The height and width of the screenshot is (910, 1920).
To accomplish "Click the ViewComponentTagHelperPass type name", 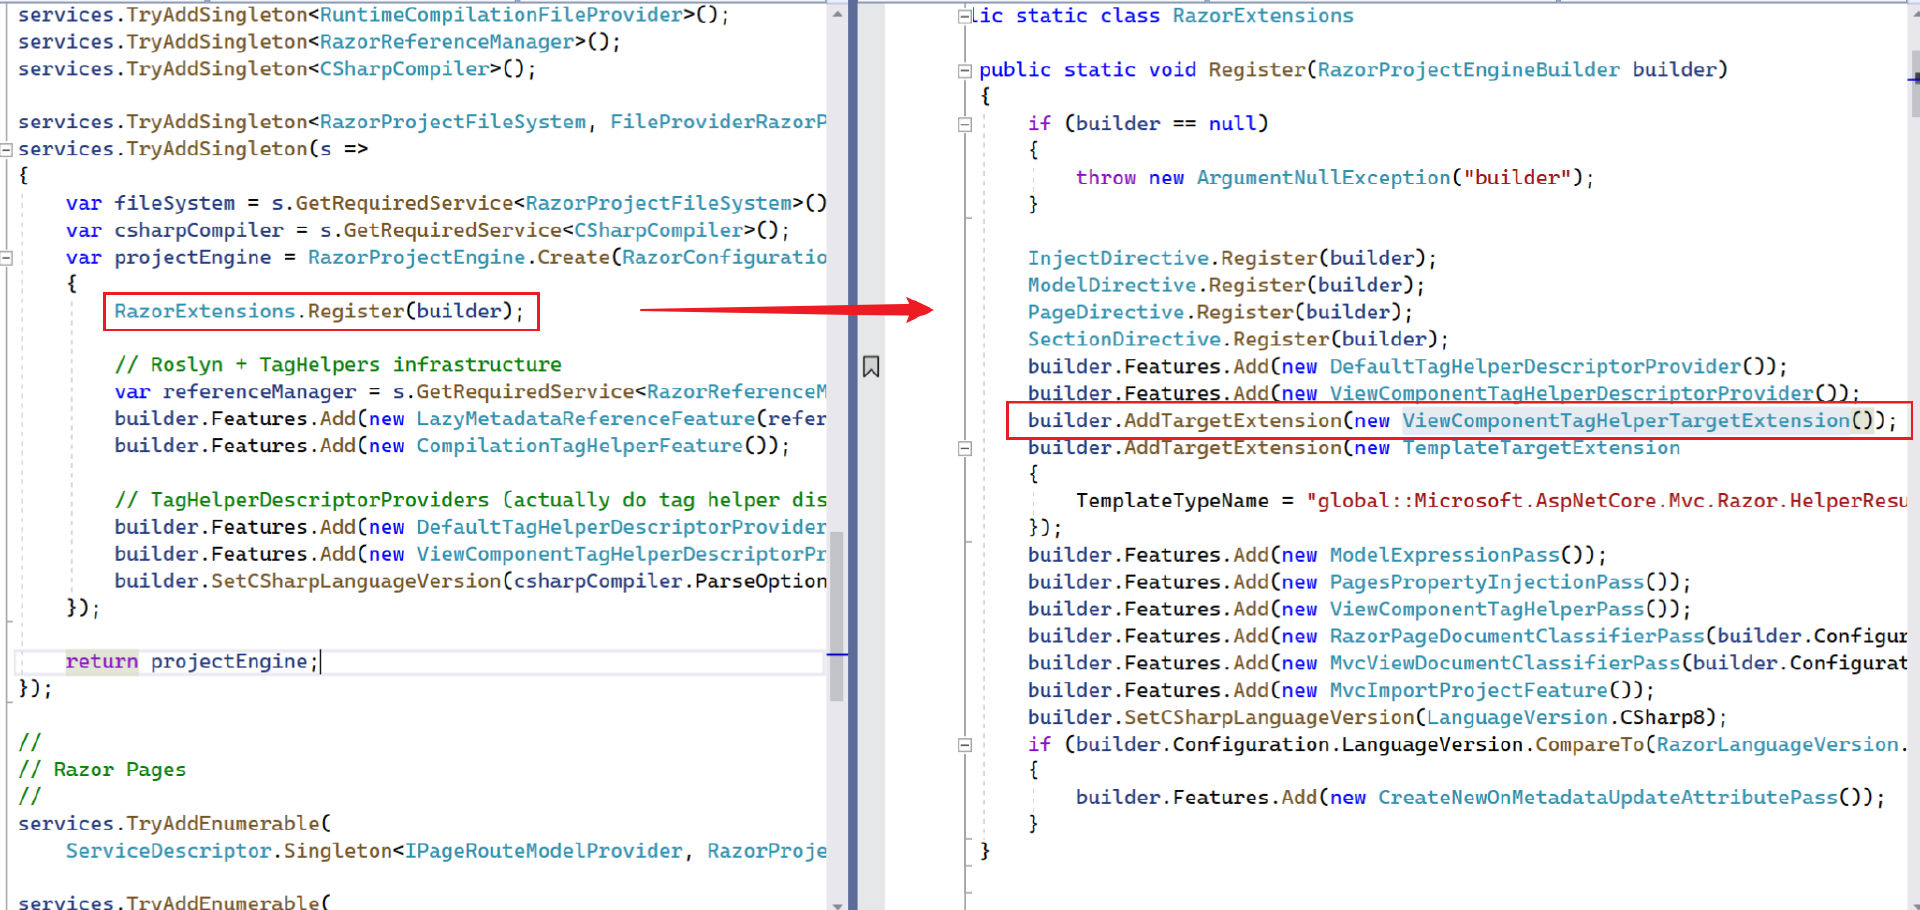I will [x=1486, y=609].
